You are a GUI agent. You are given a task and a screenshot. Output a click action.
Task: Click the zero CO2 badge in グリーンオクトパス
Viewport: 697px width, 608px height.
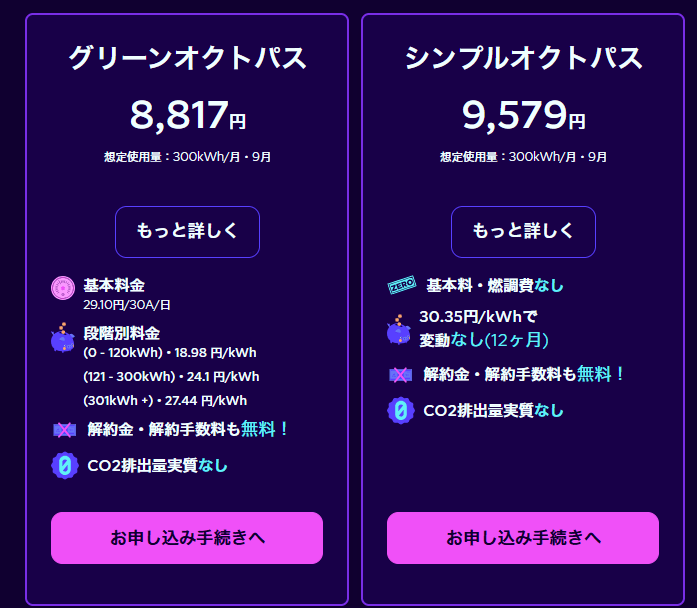pos(64,465)
